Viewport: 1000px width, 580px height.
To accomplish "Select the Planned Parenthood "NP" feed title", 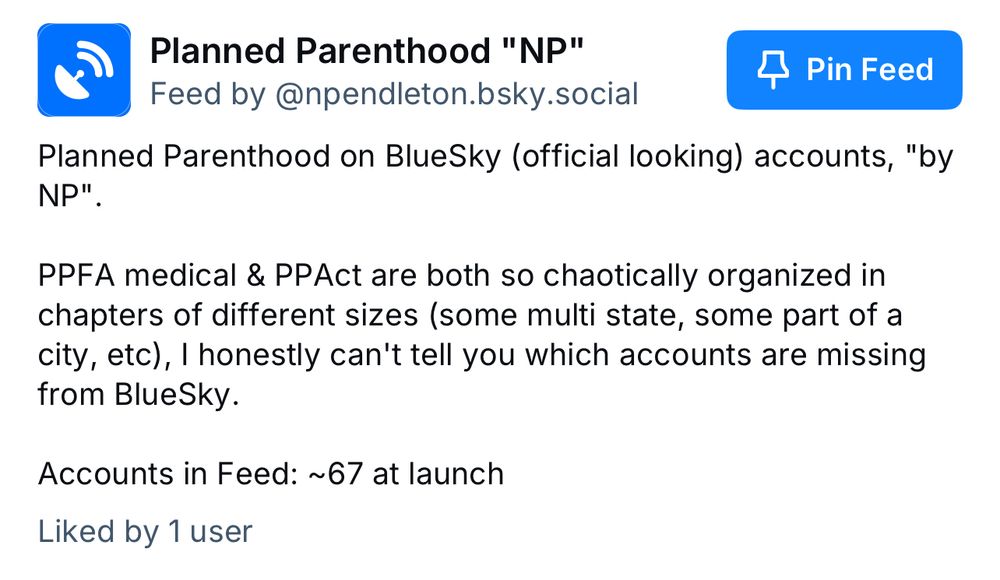I will coord(367,50).
